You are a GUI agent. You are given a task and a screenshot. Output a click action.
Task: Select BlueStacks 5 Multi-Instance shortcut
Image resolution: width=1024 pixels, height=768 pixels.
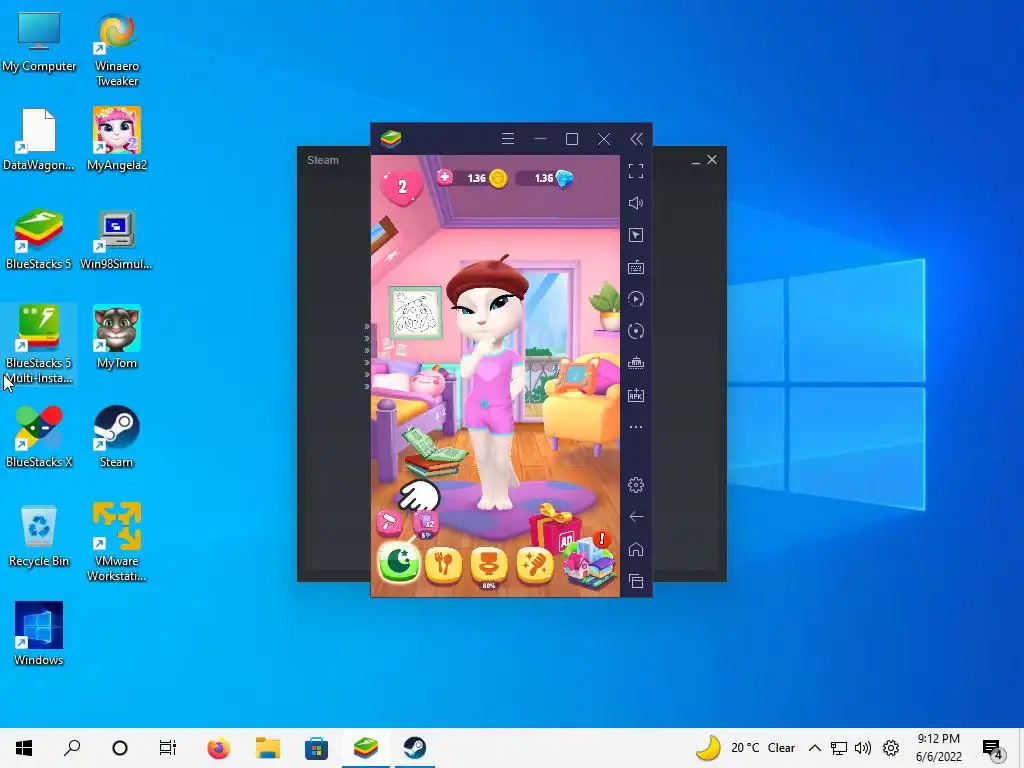pos(39,345)
